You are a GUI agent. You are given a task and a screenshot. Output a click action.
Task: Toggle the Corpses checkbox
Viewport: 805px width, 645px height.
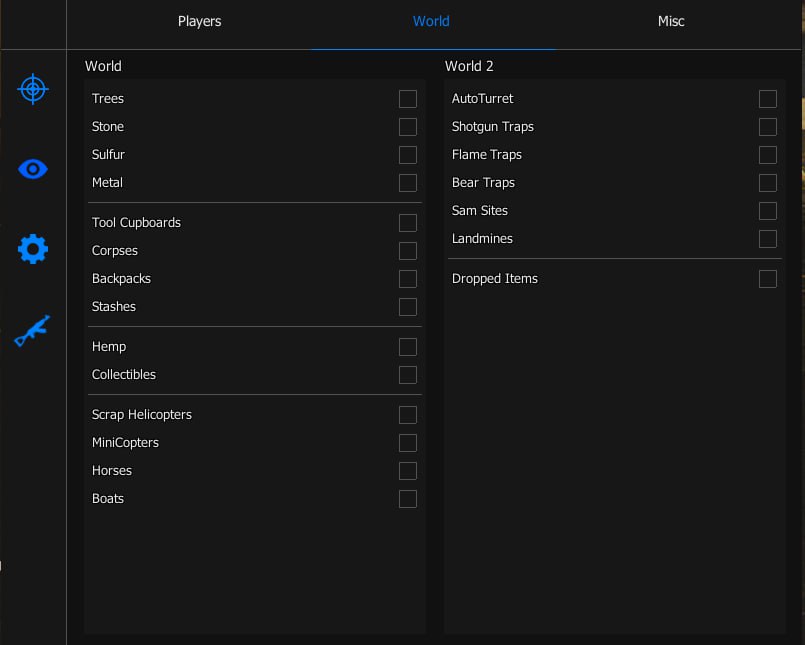pyautogui.click(x=408, y=251)
